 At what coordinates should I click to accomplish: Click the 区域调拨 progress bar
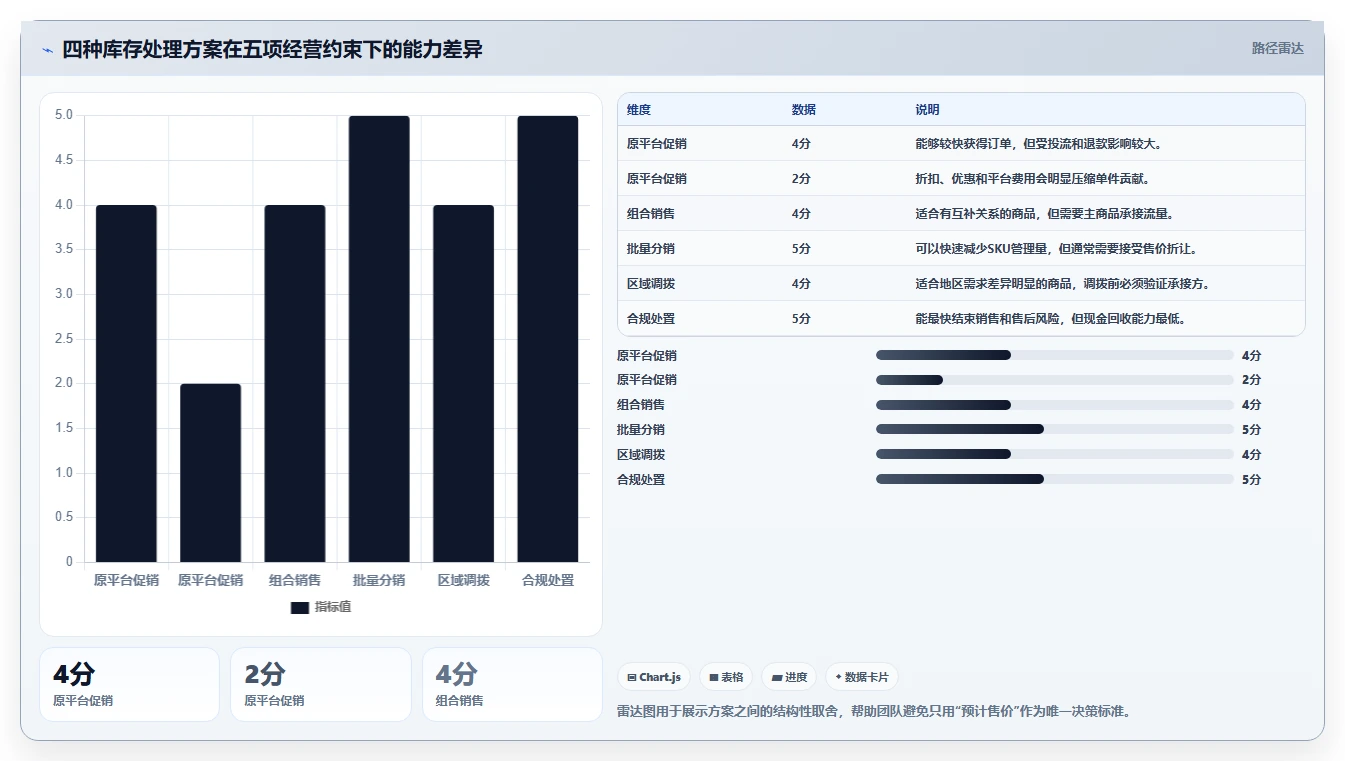[x=1055, y=454]
